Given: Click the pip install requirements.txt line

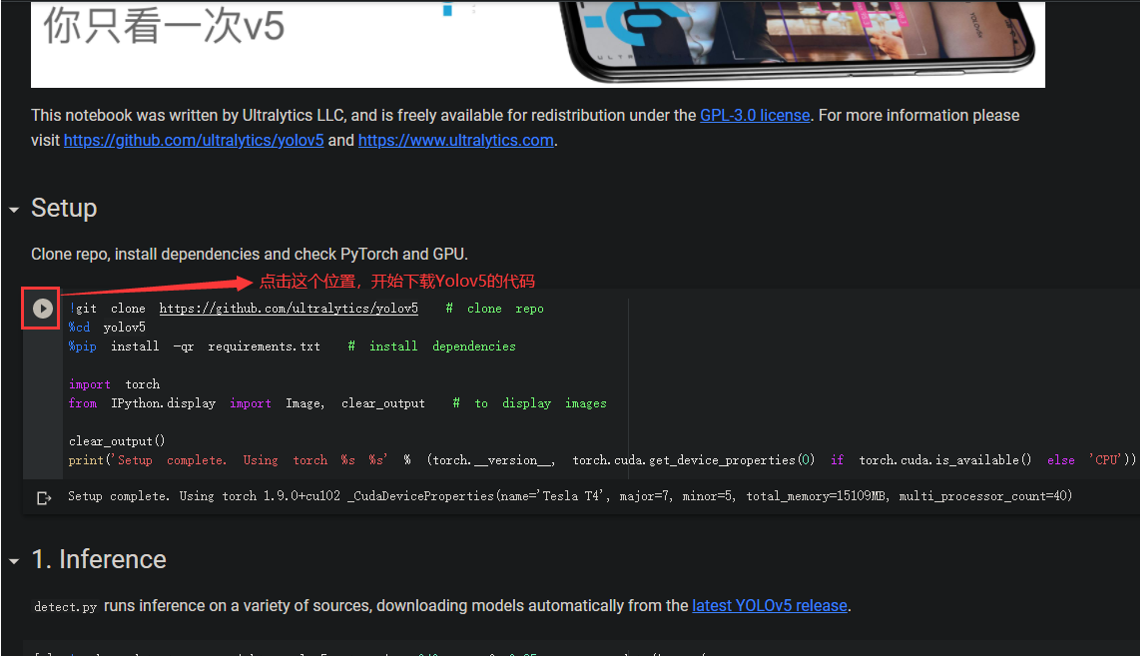Looking at the screenshot, I should tap(292, 346).
